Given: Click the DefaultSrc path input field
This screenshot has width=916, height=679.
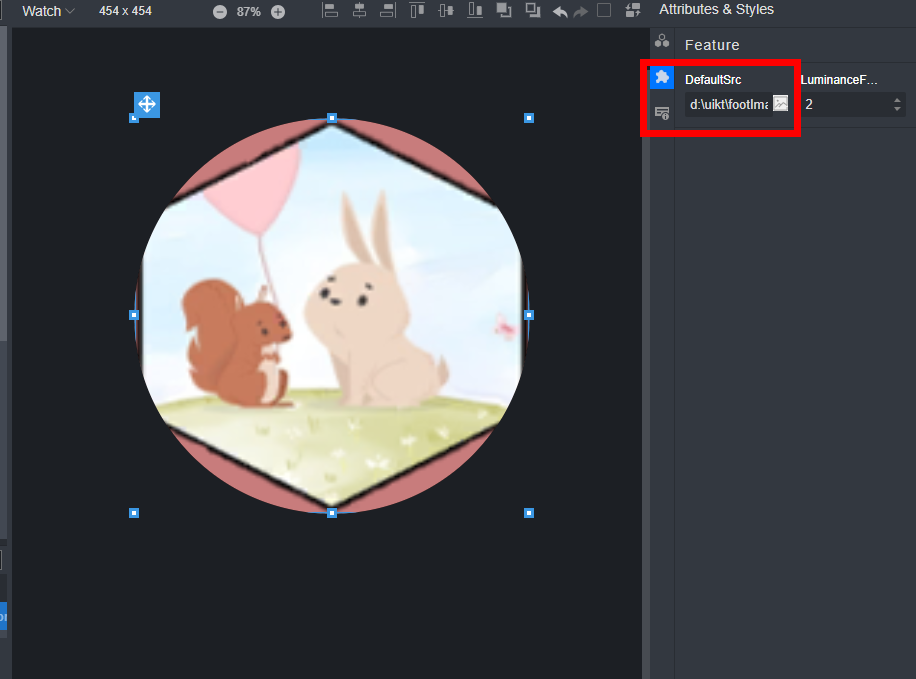Looking at the screenshot, I should click(x=728, y=104).
